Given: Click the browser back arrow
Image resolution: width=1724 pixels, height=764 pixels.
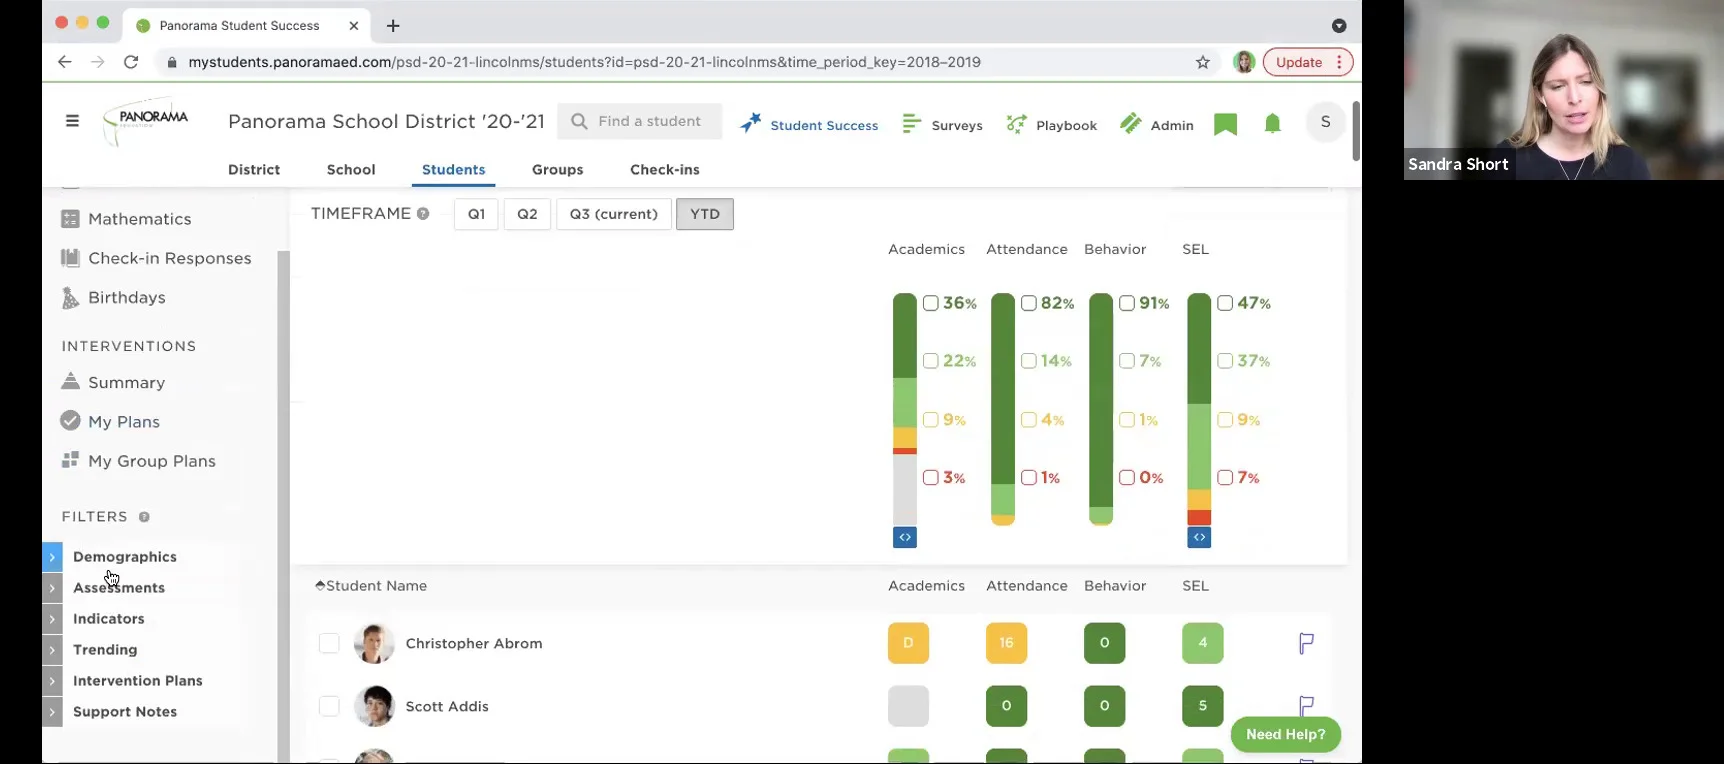Looking at the screenshot, I should (65, 62).
